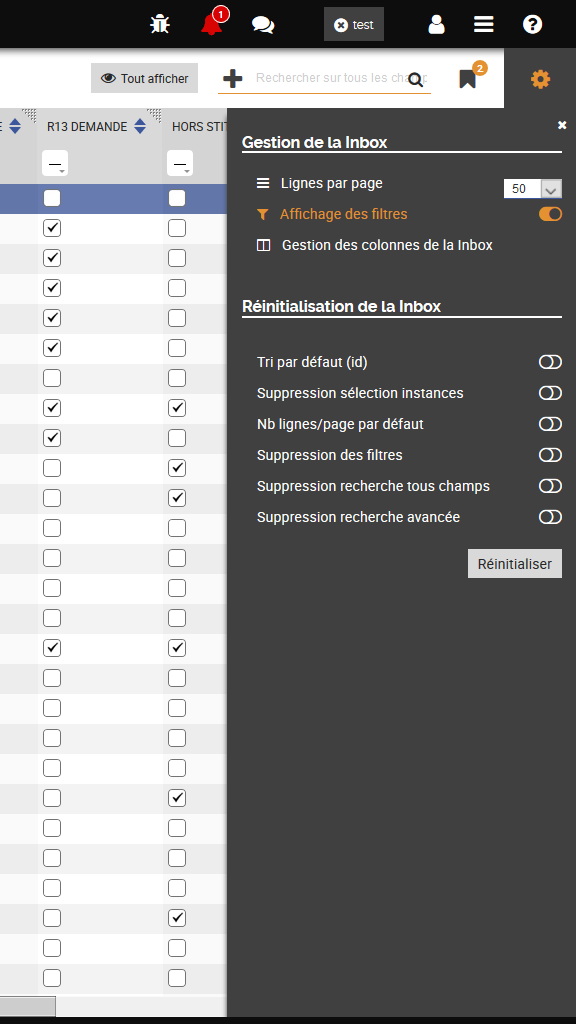Click the magnifier search icon
This screenshot has height=1024, width=576.
[x=415, y=80]
